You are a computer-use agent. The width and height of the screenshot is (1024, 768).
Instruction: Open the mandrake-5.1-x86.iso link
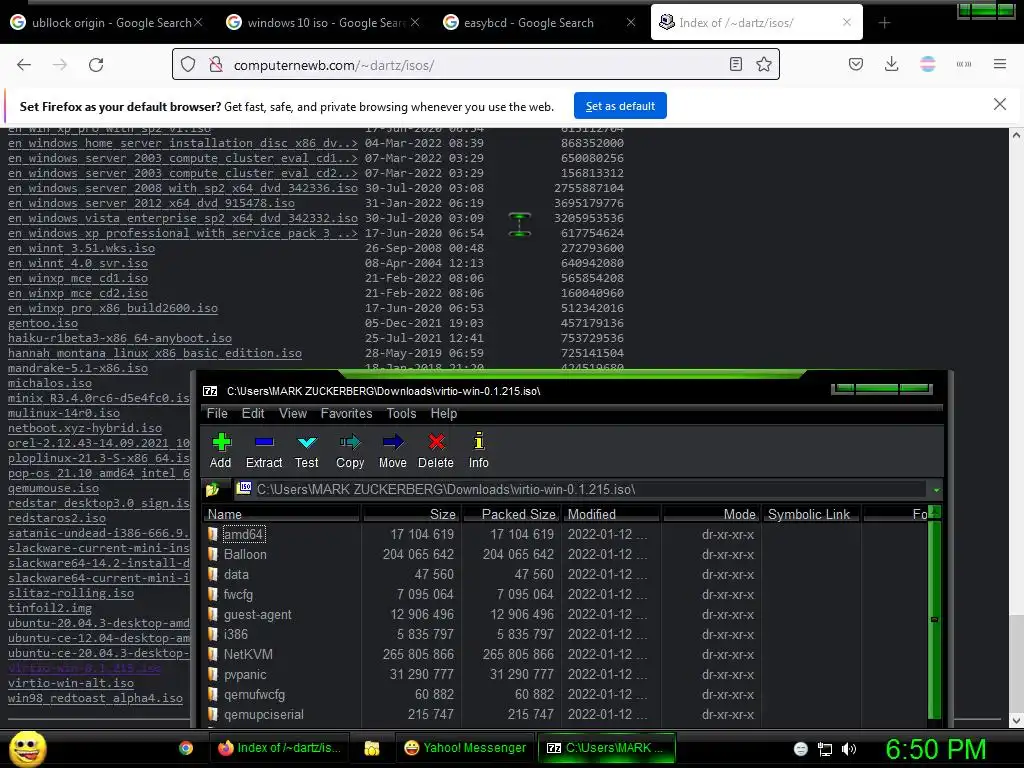[78, 368]
